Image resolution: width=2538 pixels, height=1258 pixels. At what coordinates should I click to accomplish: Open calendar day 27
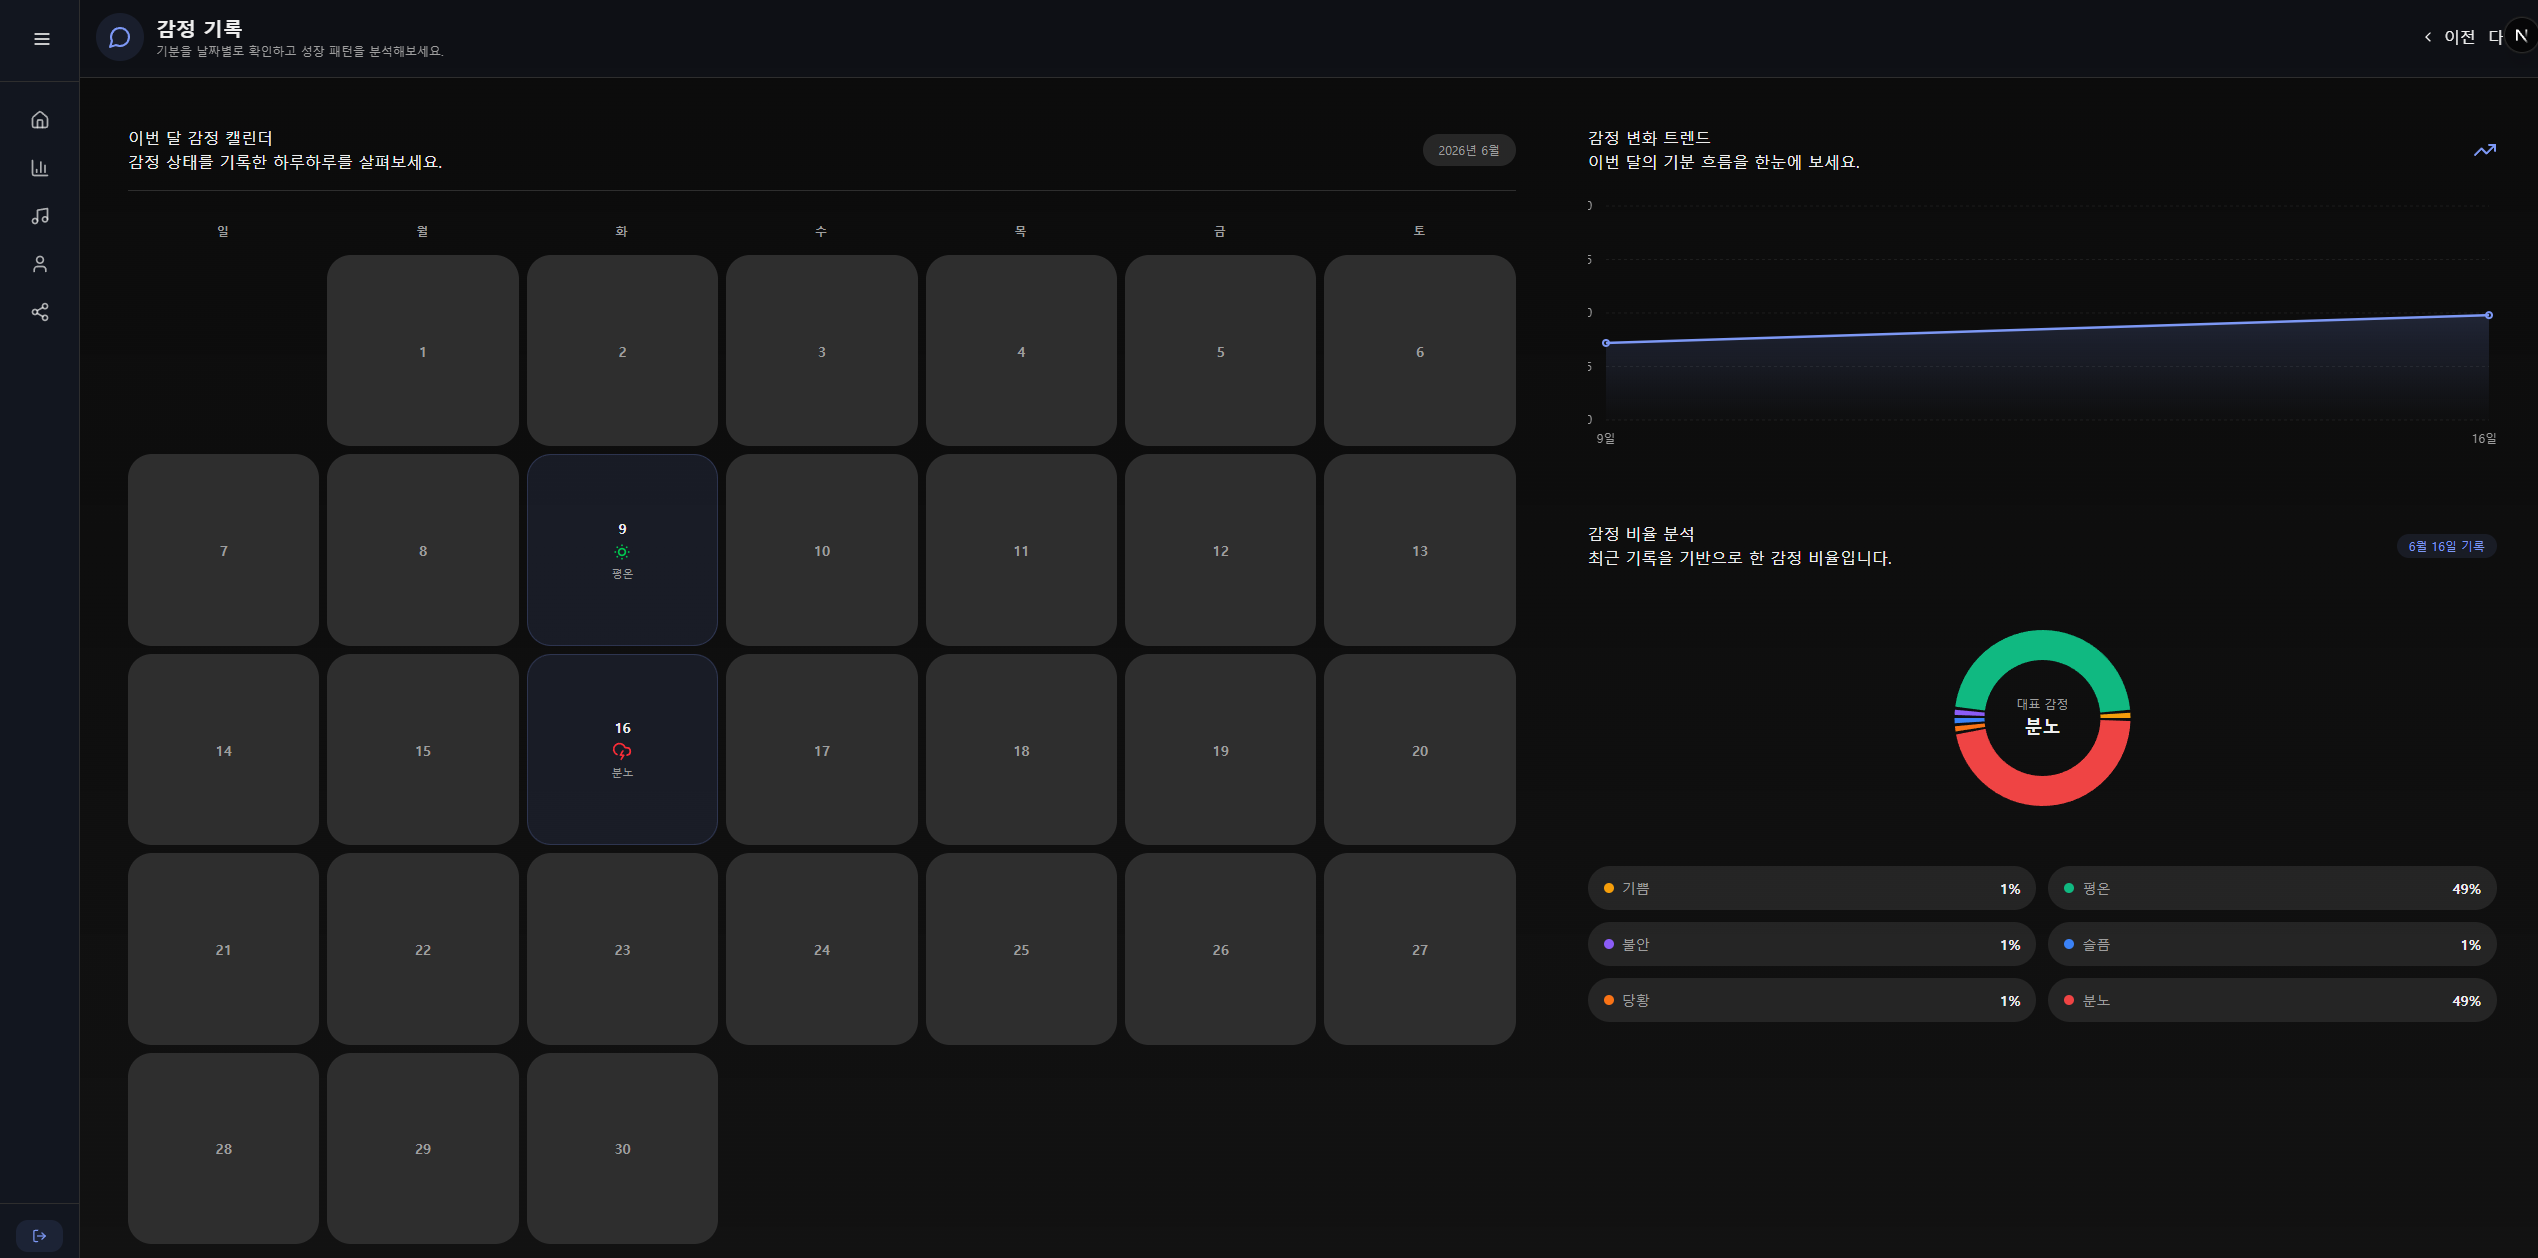(x=1420, y=949)
